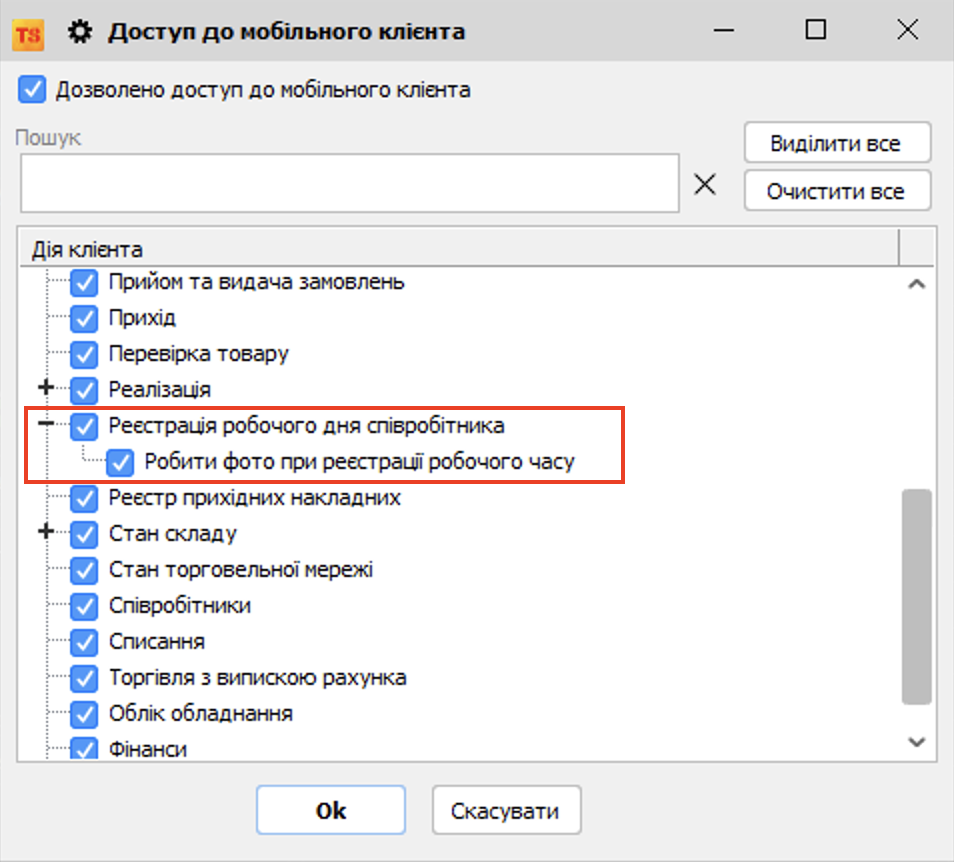
Task: Toggle the 'Прихід' checkbox
Action: pos(85,319)
